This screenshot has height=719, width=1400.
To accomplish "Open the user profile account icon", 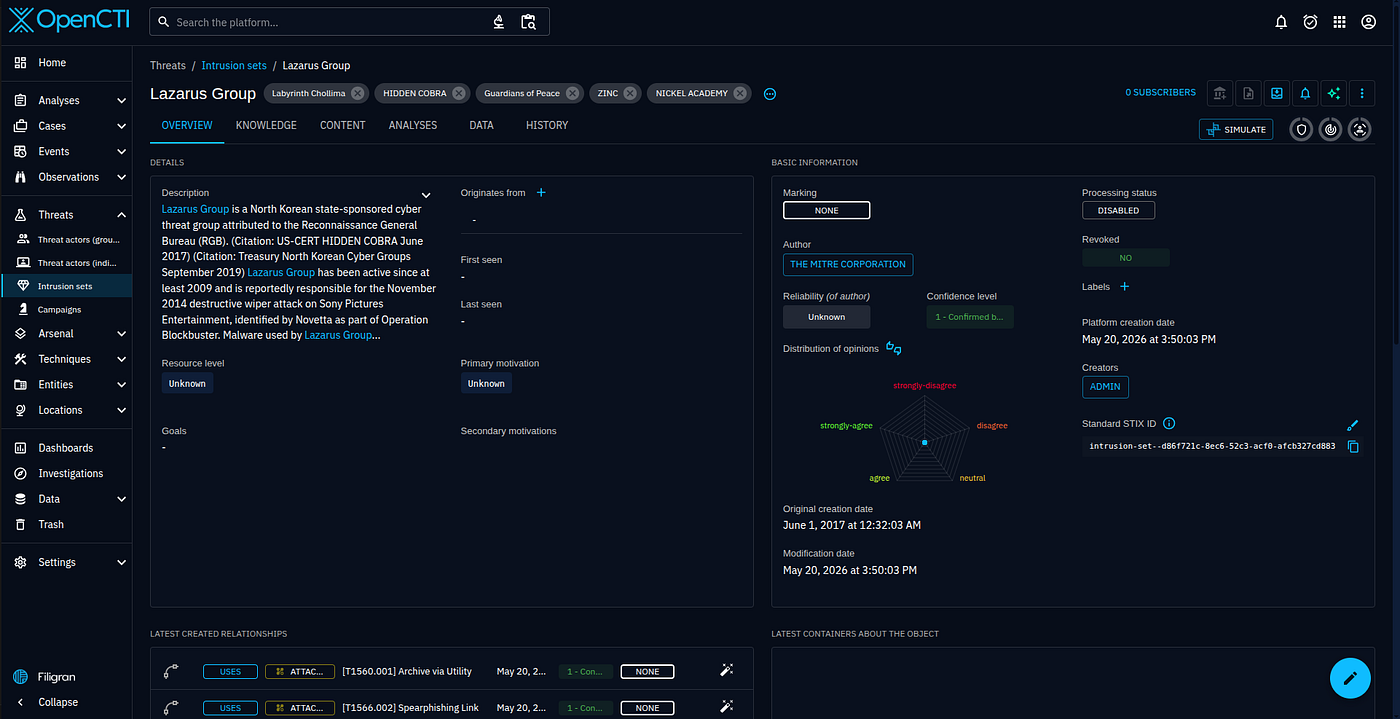I will click(1369, 22).
